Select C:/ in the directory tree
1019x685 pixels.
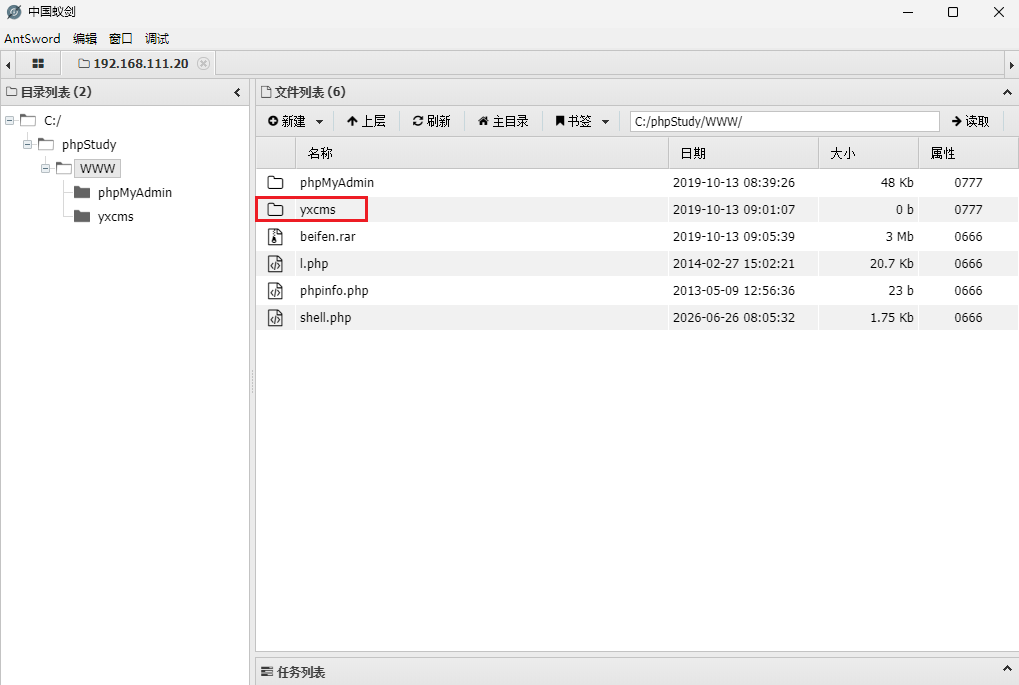click(53, 120)
